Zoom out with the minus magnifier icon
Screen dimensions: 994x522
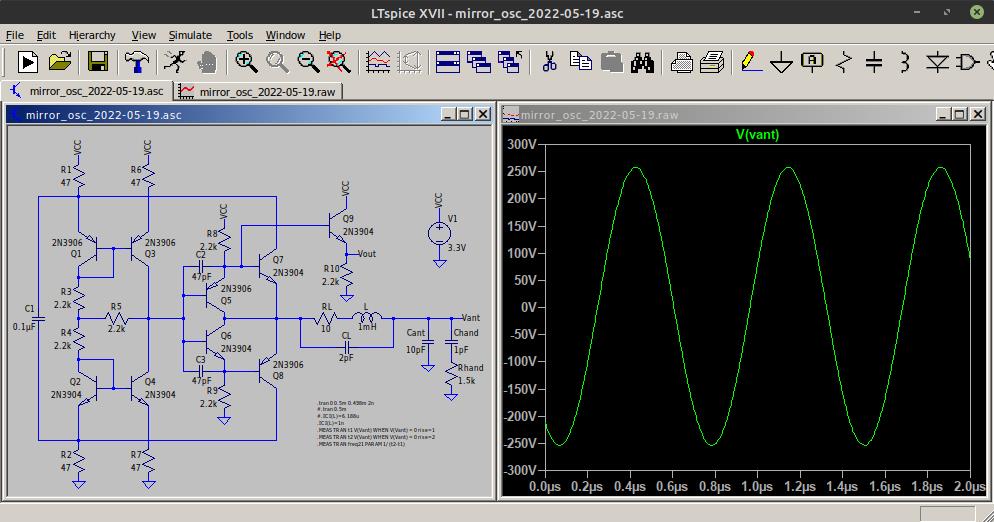coord(308,62)
